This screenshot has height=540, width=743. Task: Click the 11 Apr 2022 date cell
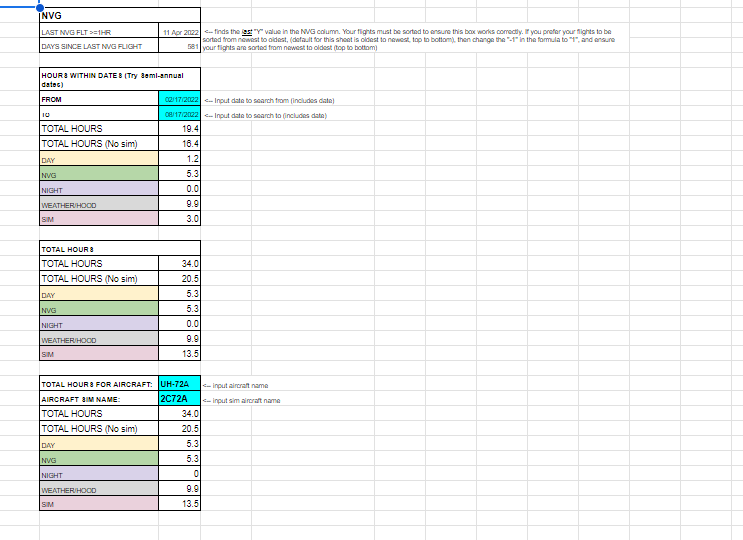coord(180,33)
